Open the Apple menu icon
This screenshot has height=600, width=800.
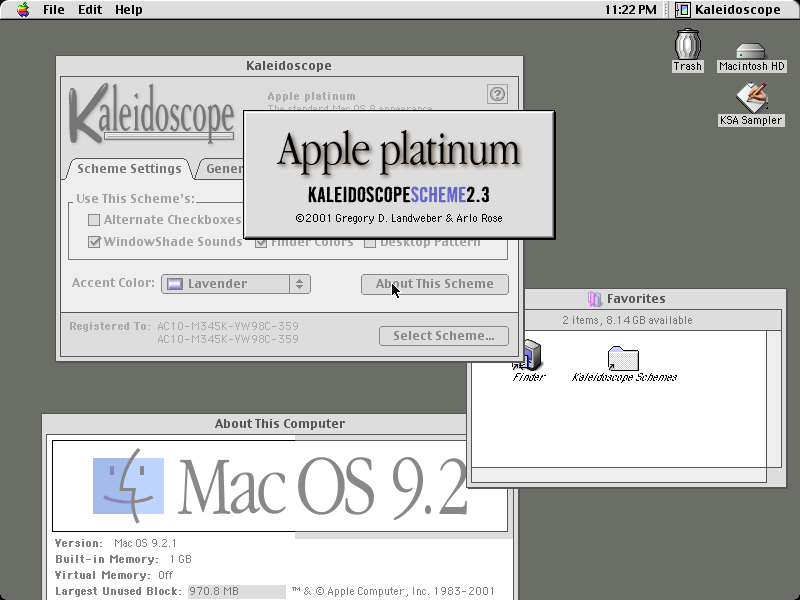pos(22,10)
